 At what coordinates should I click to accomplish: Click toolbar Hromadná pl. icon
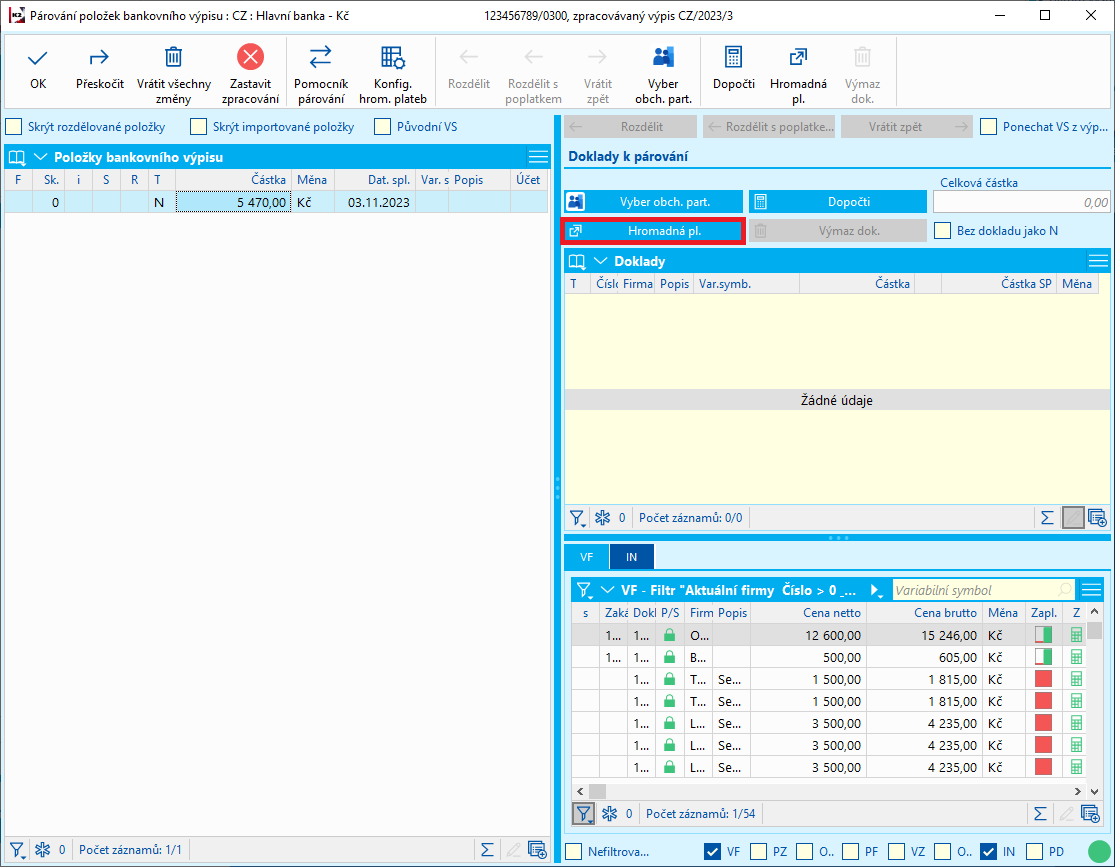(798, 57)
